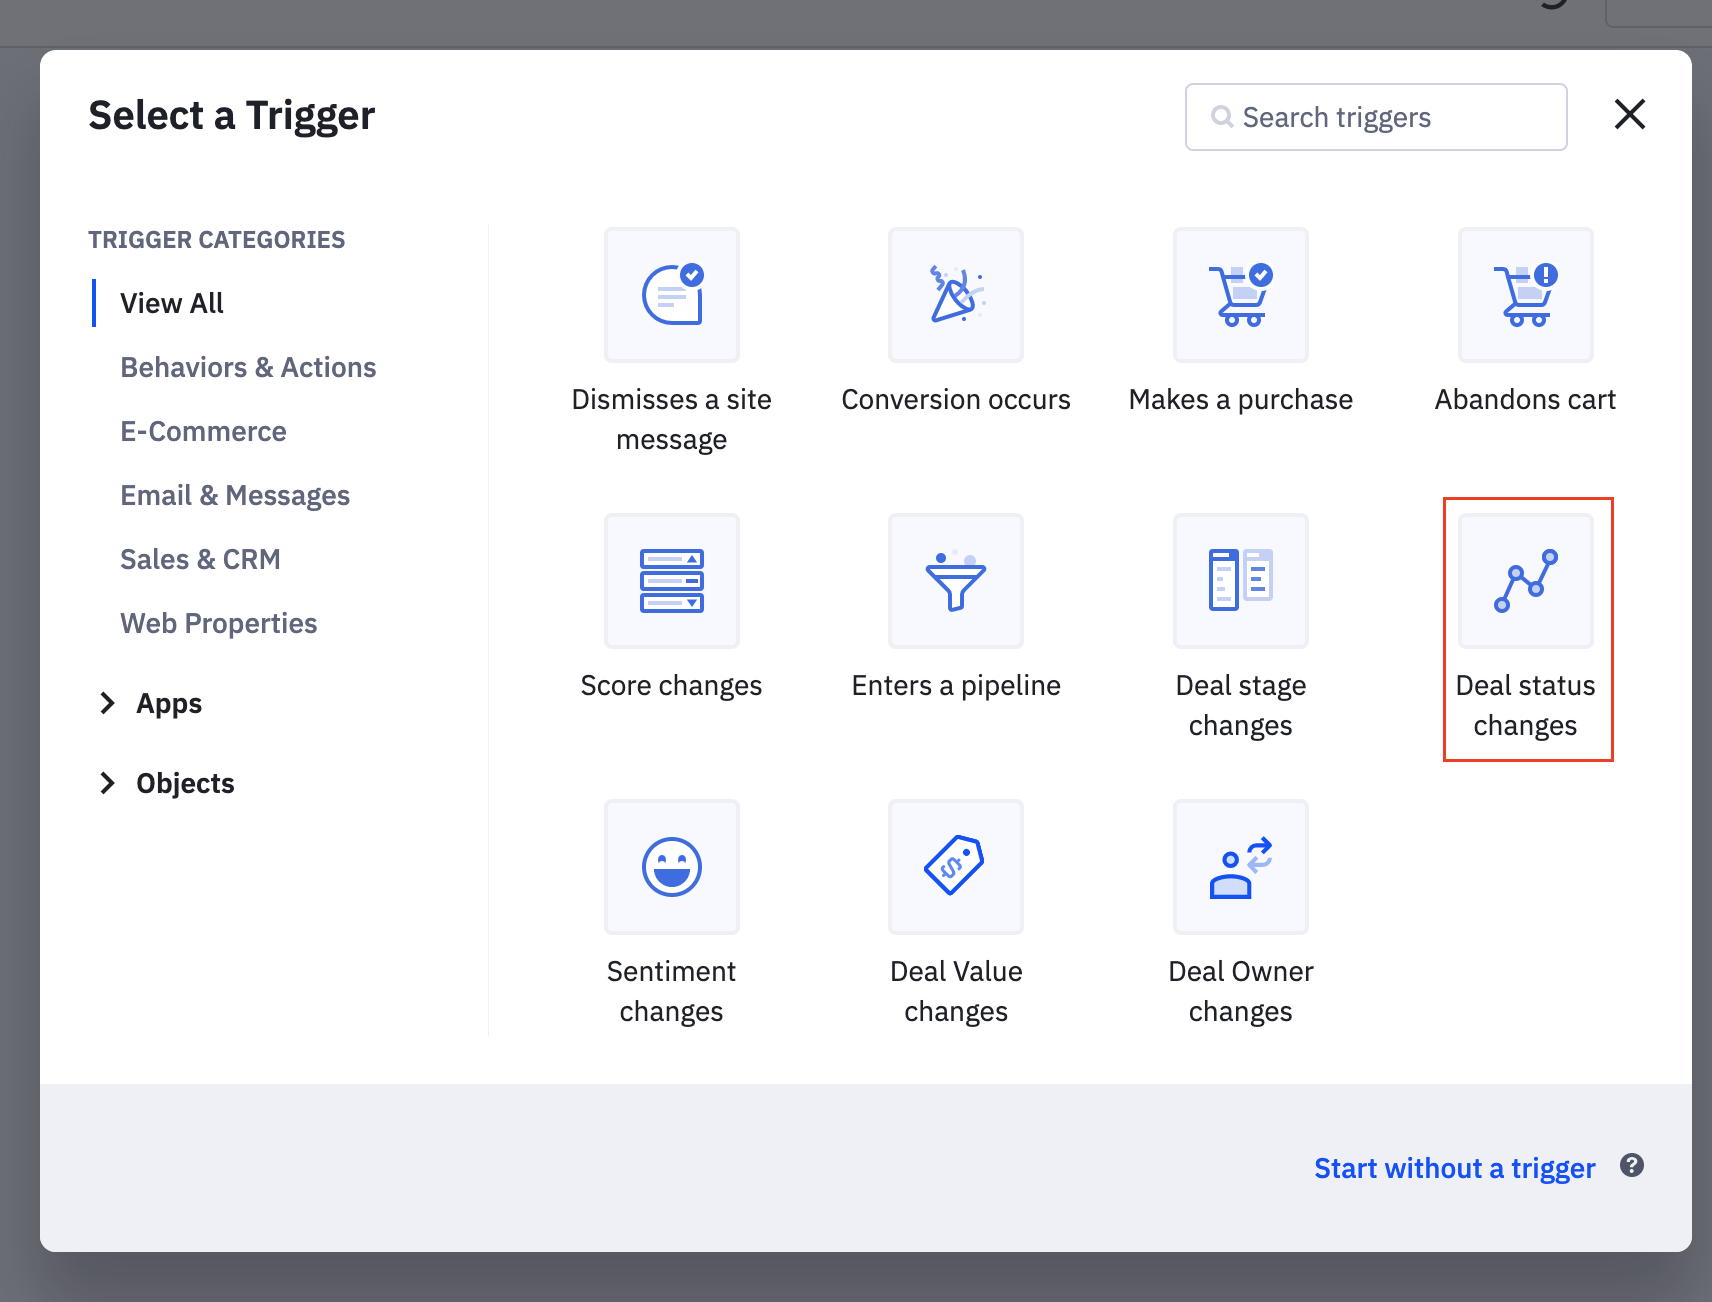This screenshot has height=1302, width=1712.
Task: Choose the Sentiment changes smiley icon
Action: [671, 867]
